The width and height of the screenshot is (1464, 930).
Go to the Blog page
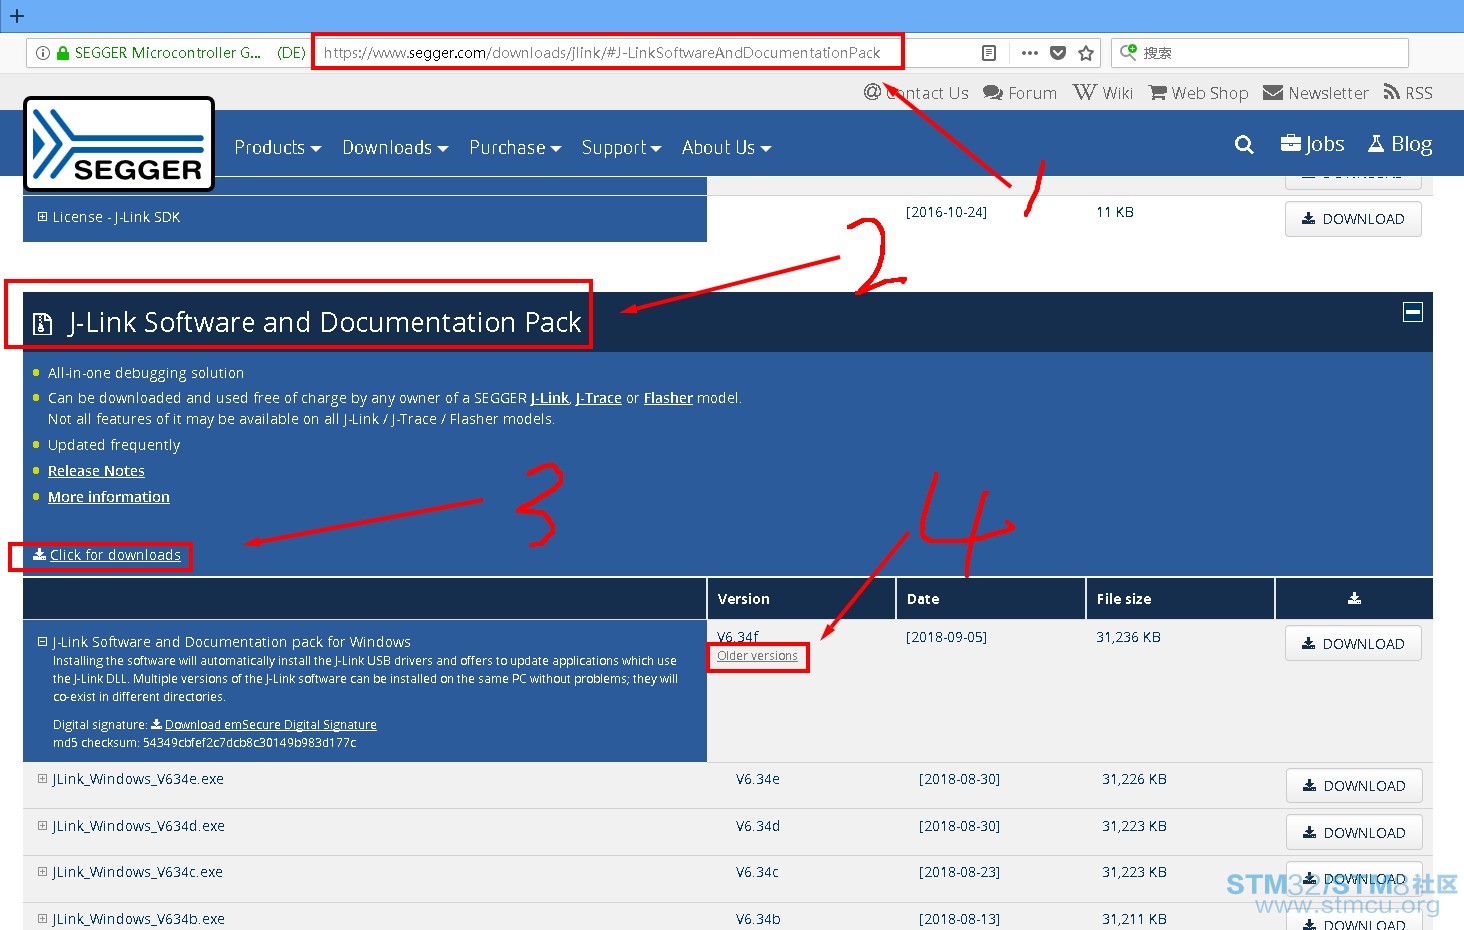pyautogui.click(x=1400, y=144)
